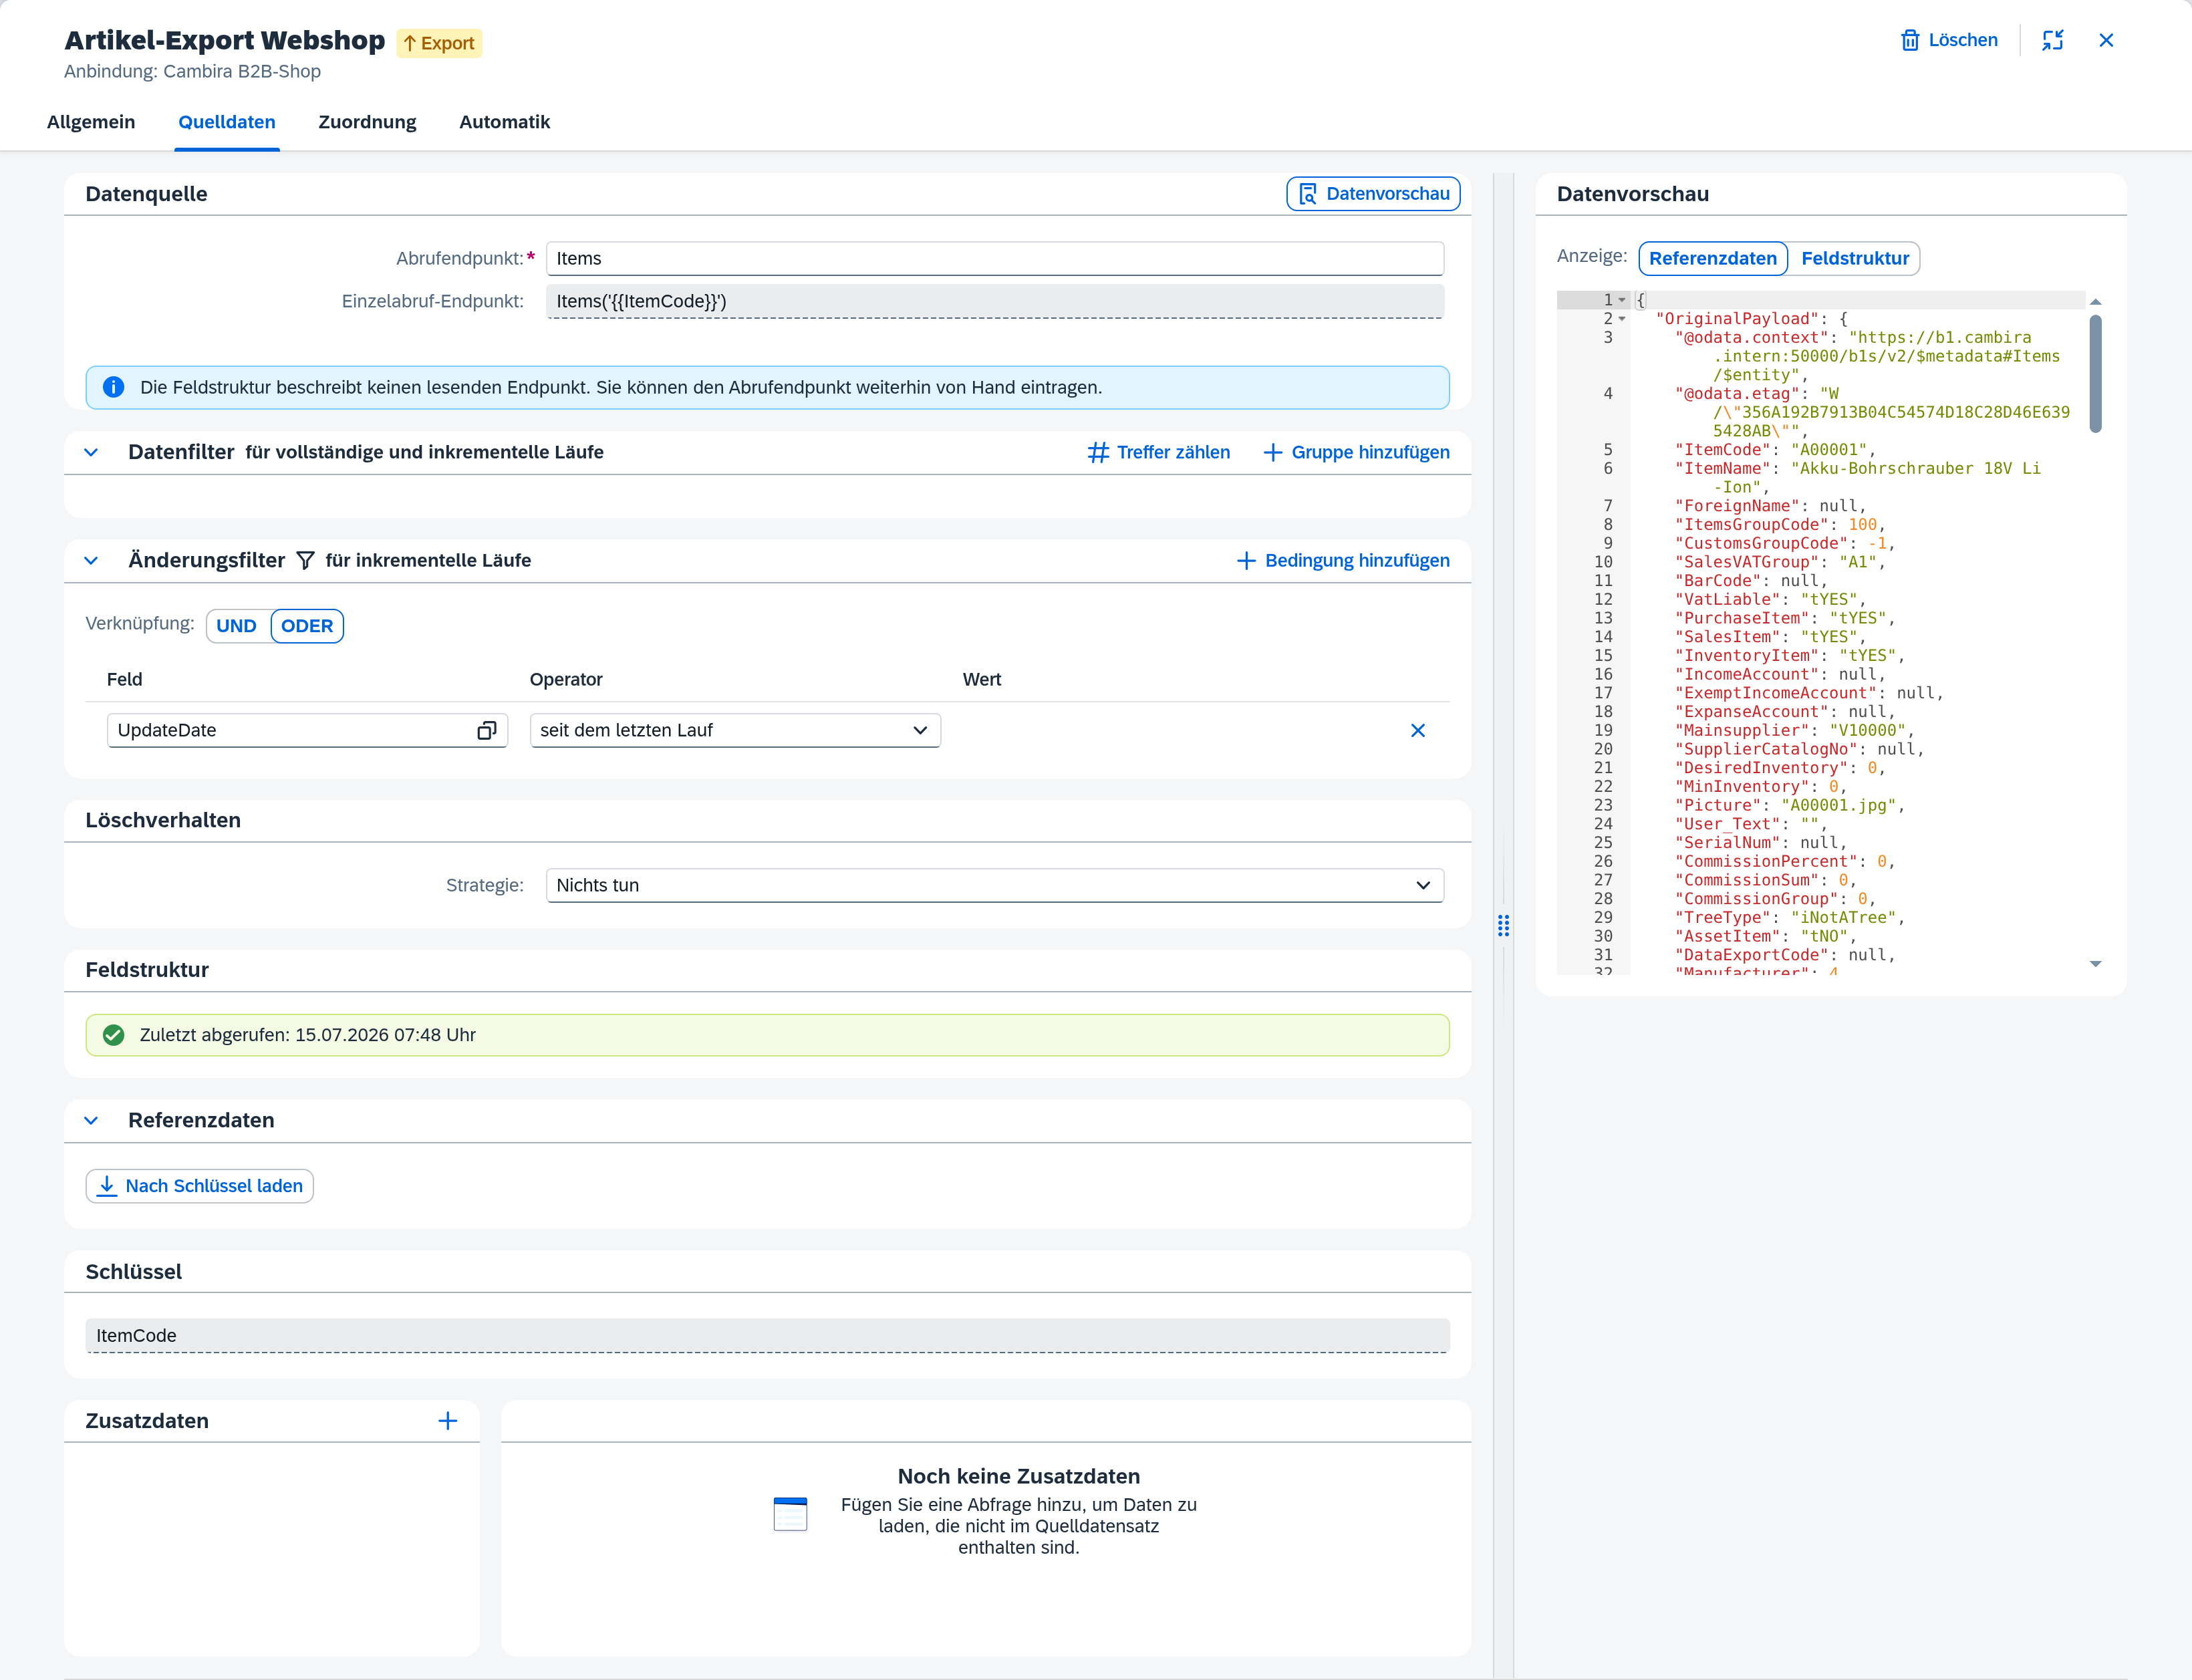The image size is (2192, 1680).
Task: Click the Änderungsfilter funnel icon
Action: pyautogui.click(x=306, y=560)
